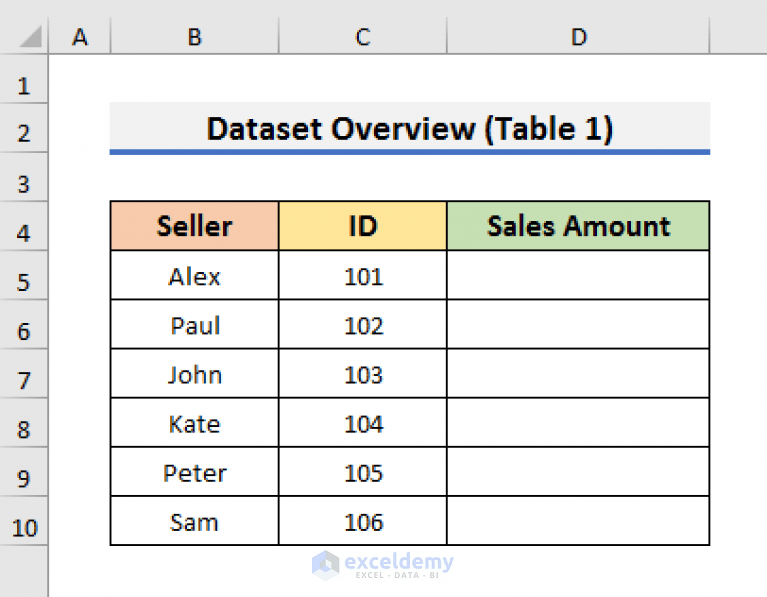Viewport: 767px width, 597px height.
Task: Select column A header
Action: pos(80,36)
